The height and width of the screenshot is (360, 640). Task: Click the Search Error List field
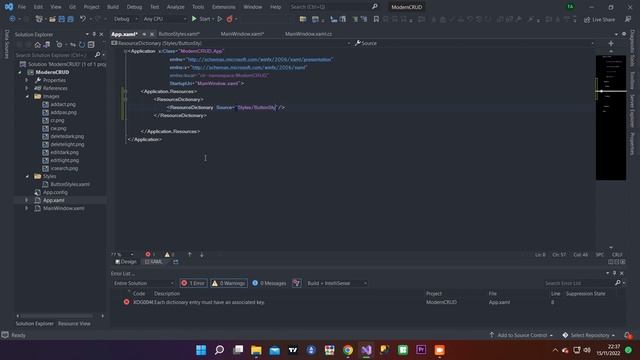tap(579, 283)
